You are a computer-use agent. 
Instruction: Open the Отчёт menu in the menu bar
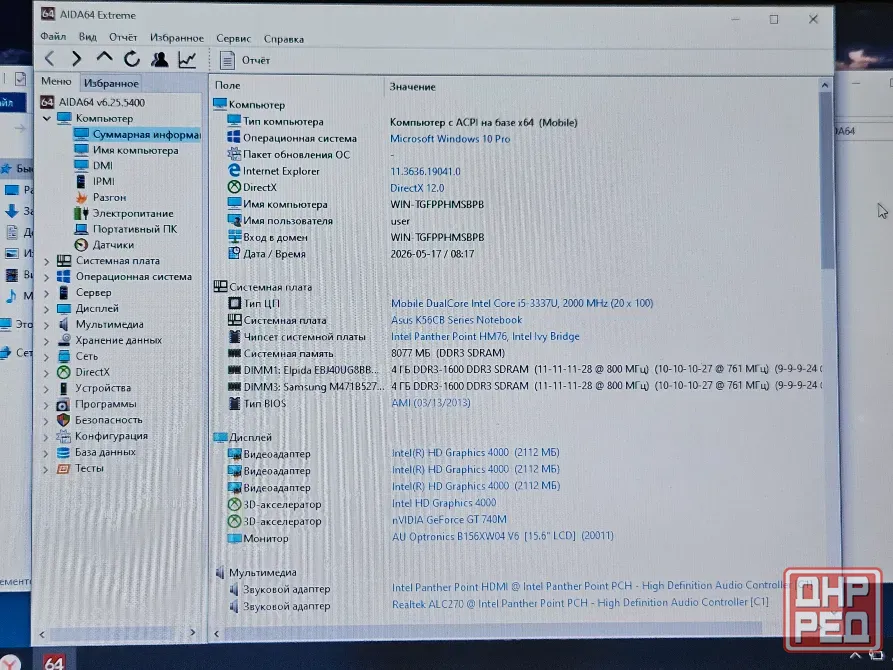pos(123,38)
